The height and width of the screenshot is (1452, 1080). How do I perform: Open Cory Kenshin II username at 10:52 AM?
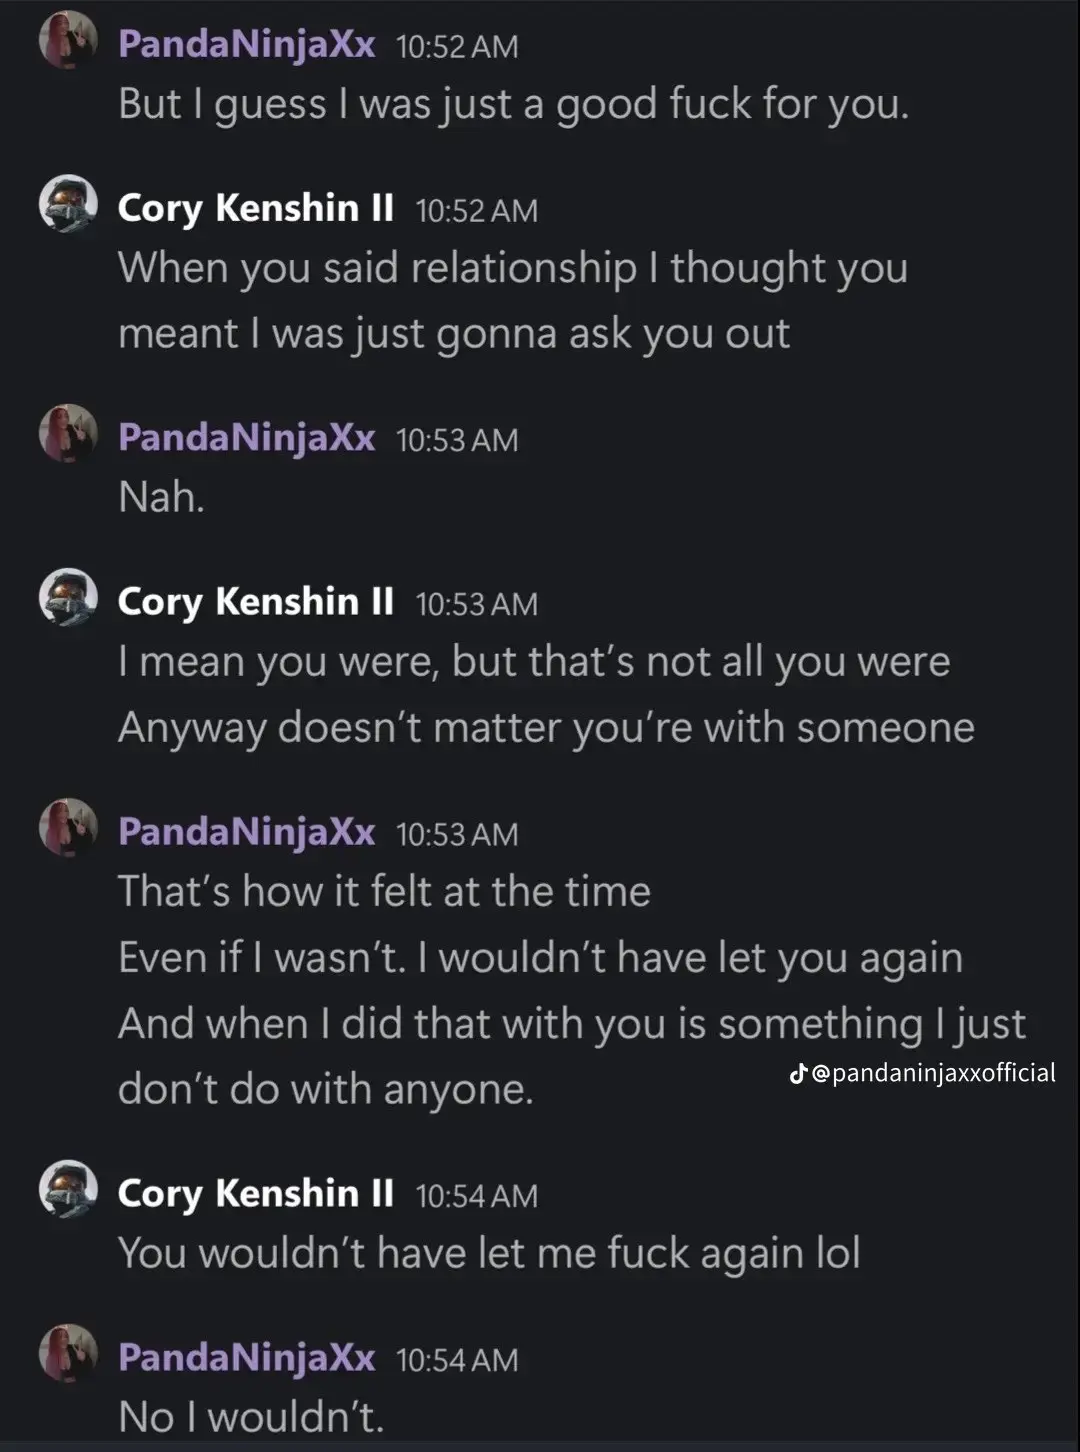click(255, 208)
